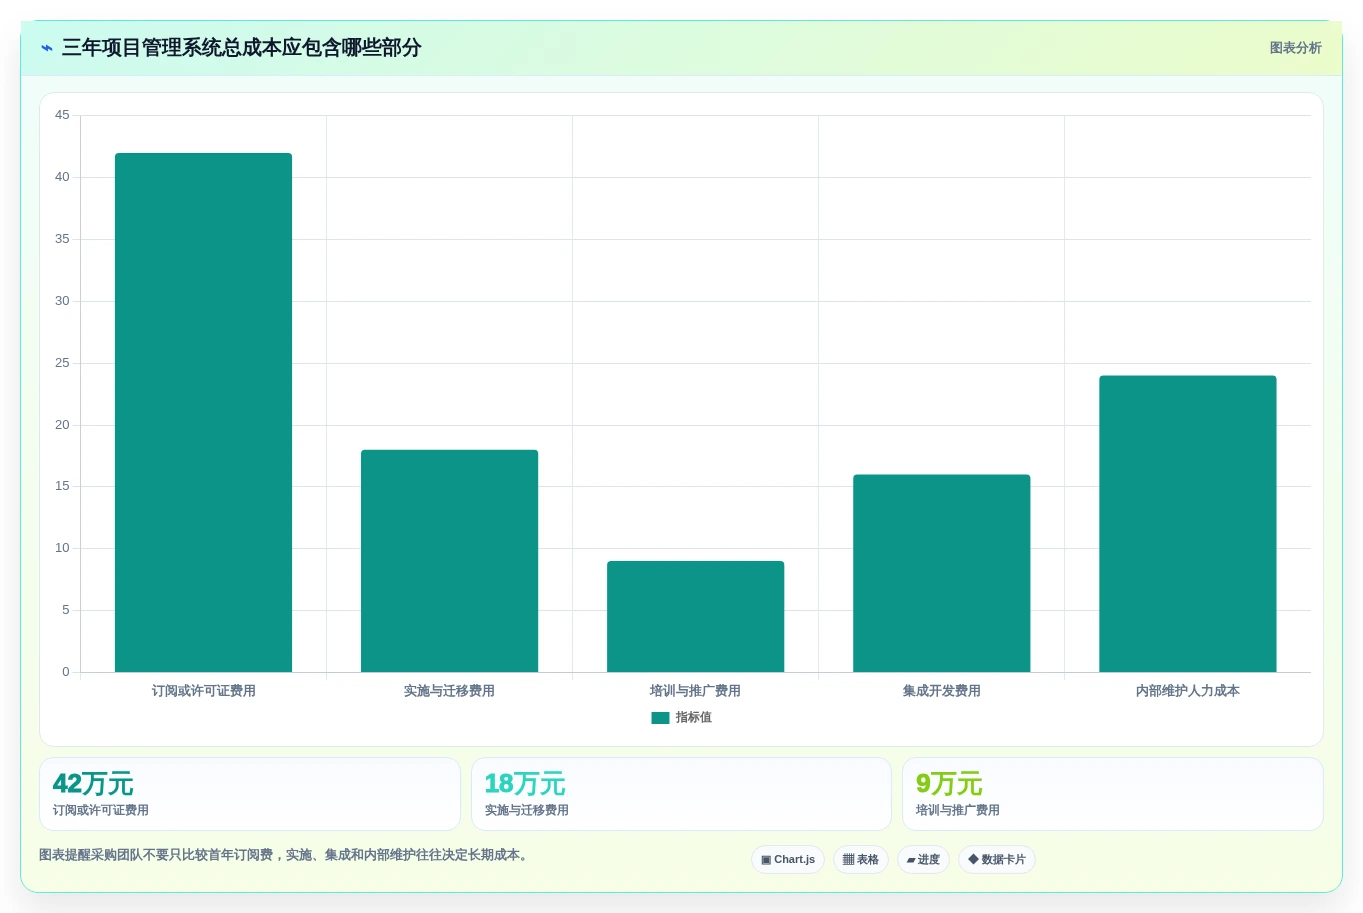The height and width of the screenshot is (913, 1363).
Task: Open the 18万元 data card
Action: click(x=681, y=794)
